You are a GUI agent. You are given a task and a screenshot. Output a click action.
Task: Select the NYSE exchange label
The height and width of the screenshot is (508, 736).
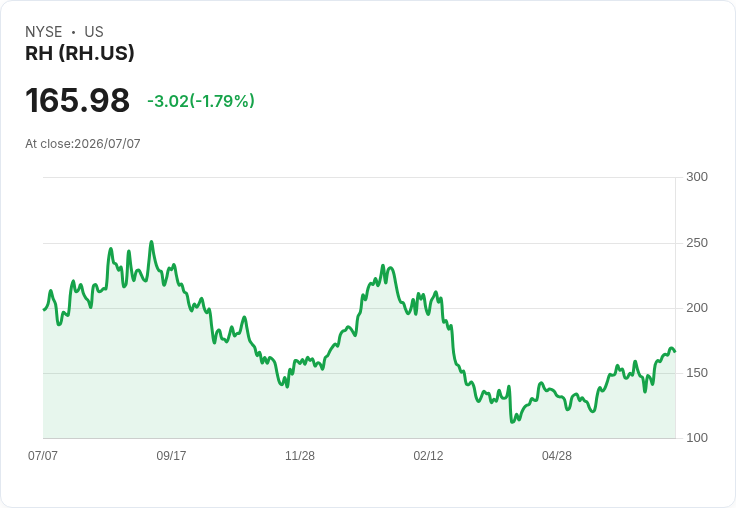coord(44,32)
